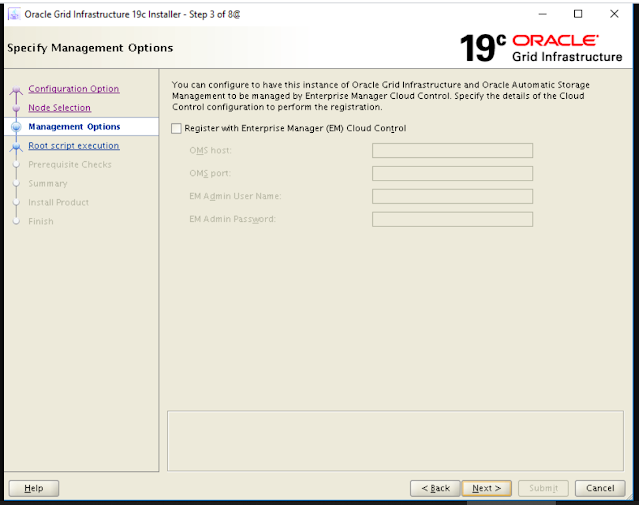This screenshot has width=639, height=505.
Task: Click the OMS port input field
Action: tap(452, 173)
